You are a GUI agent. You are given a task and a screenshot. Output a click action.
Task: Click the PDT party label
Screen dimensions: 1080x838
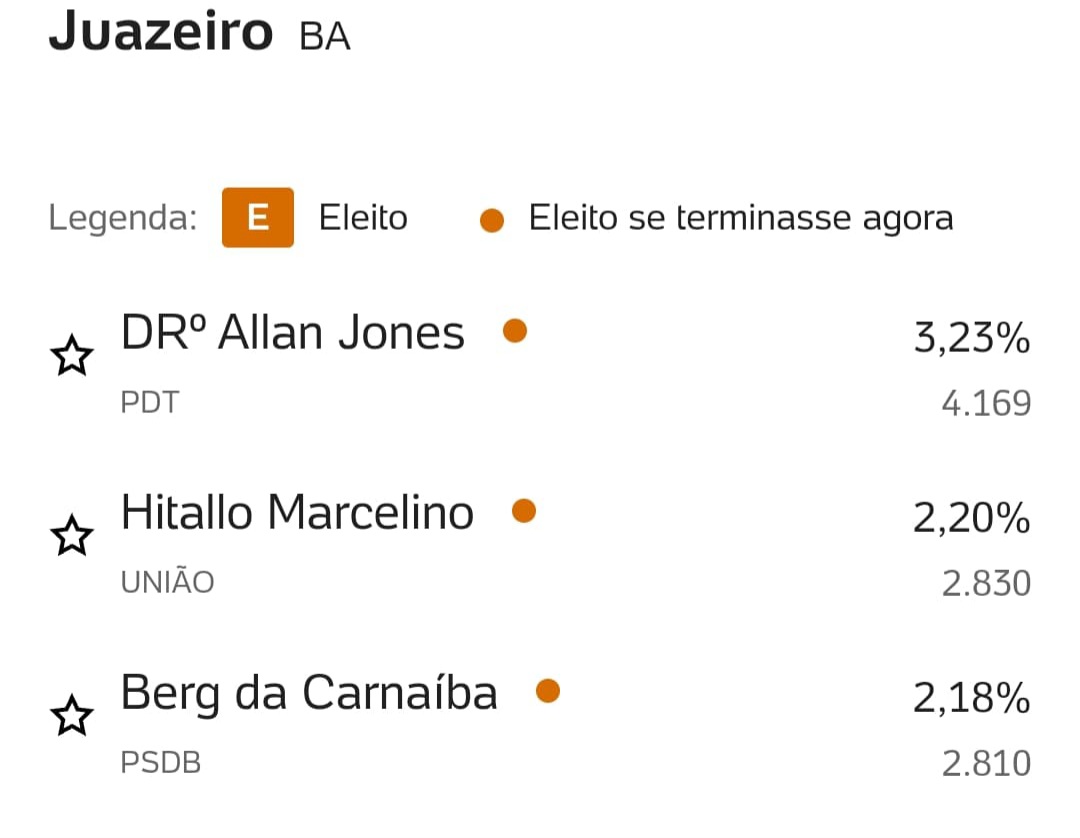pyautogui.click(x=149, y=402)
